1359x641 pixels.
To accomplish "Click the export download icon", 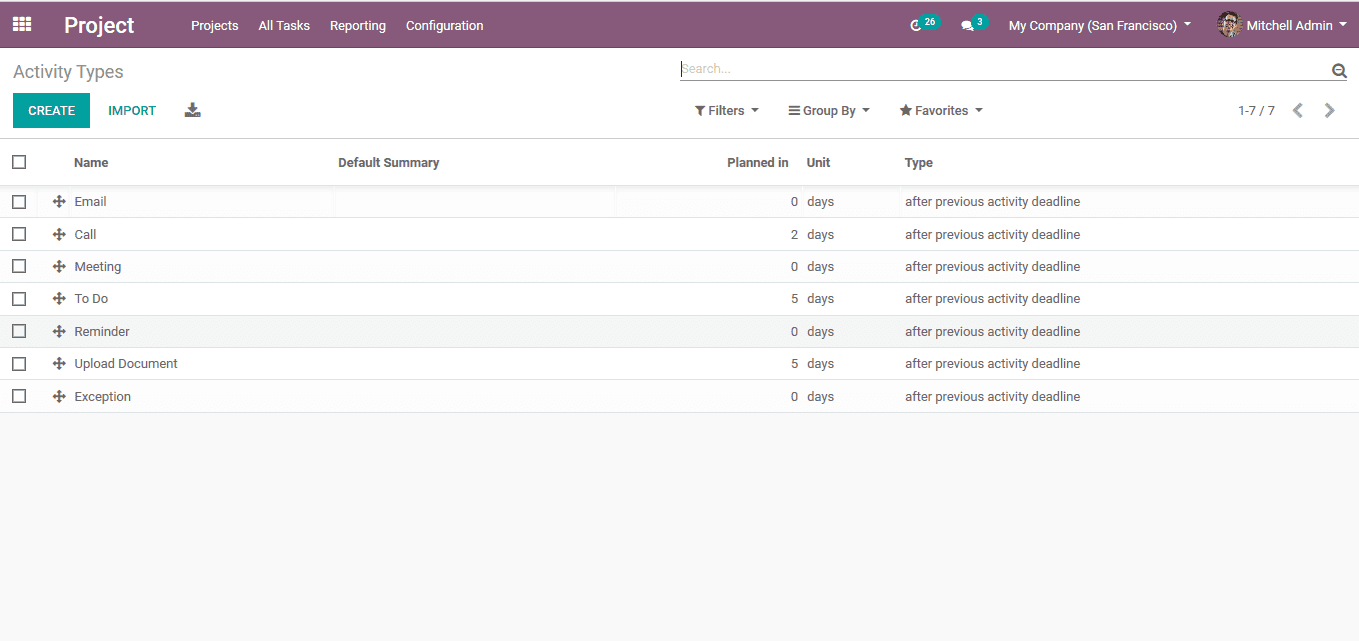I will click(x=193, y=110).
